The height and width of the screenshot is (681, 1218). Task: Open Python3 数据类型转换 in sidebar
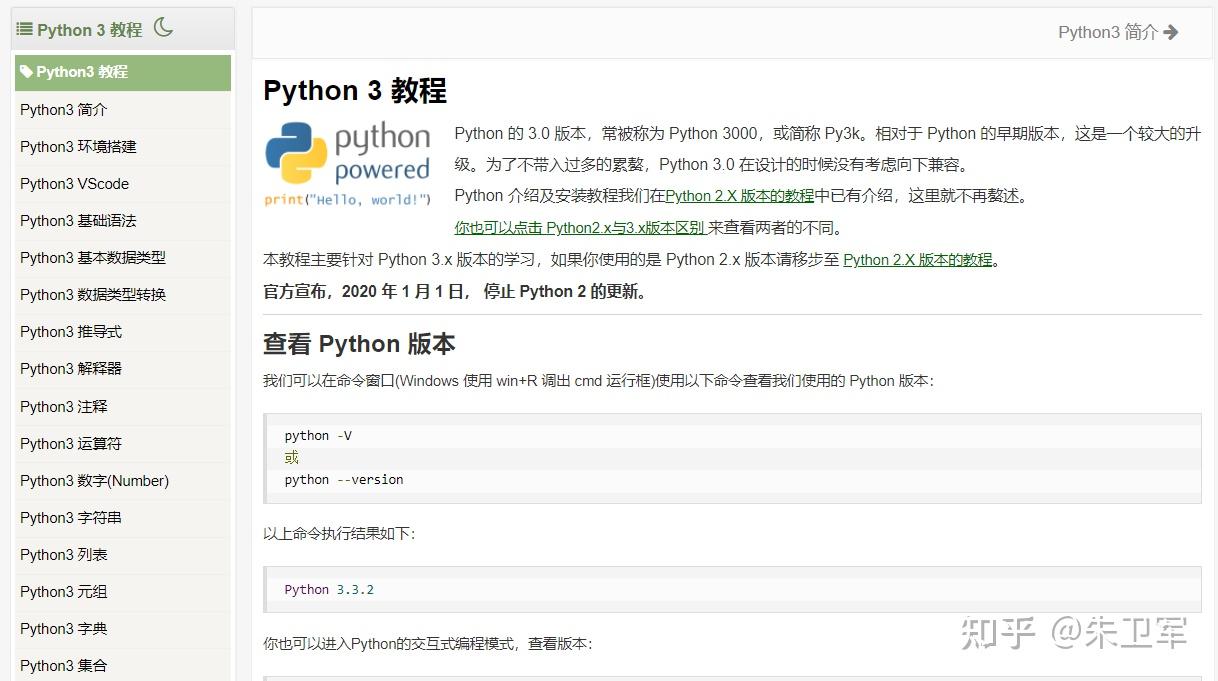[x=93, y=294]
